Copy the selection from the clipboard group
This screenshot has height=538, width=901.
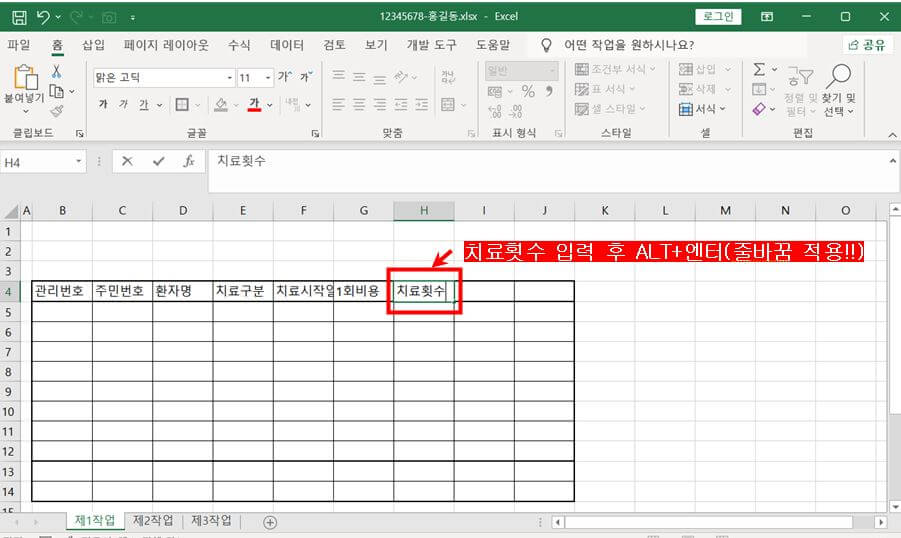coord(56,91)
